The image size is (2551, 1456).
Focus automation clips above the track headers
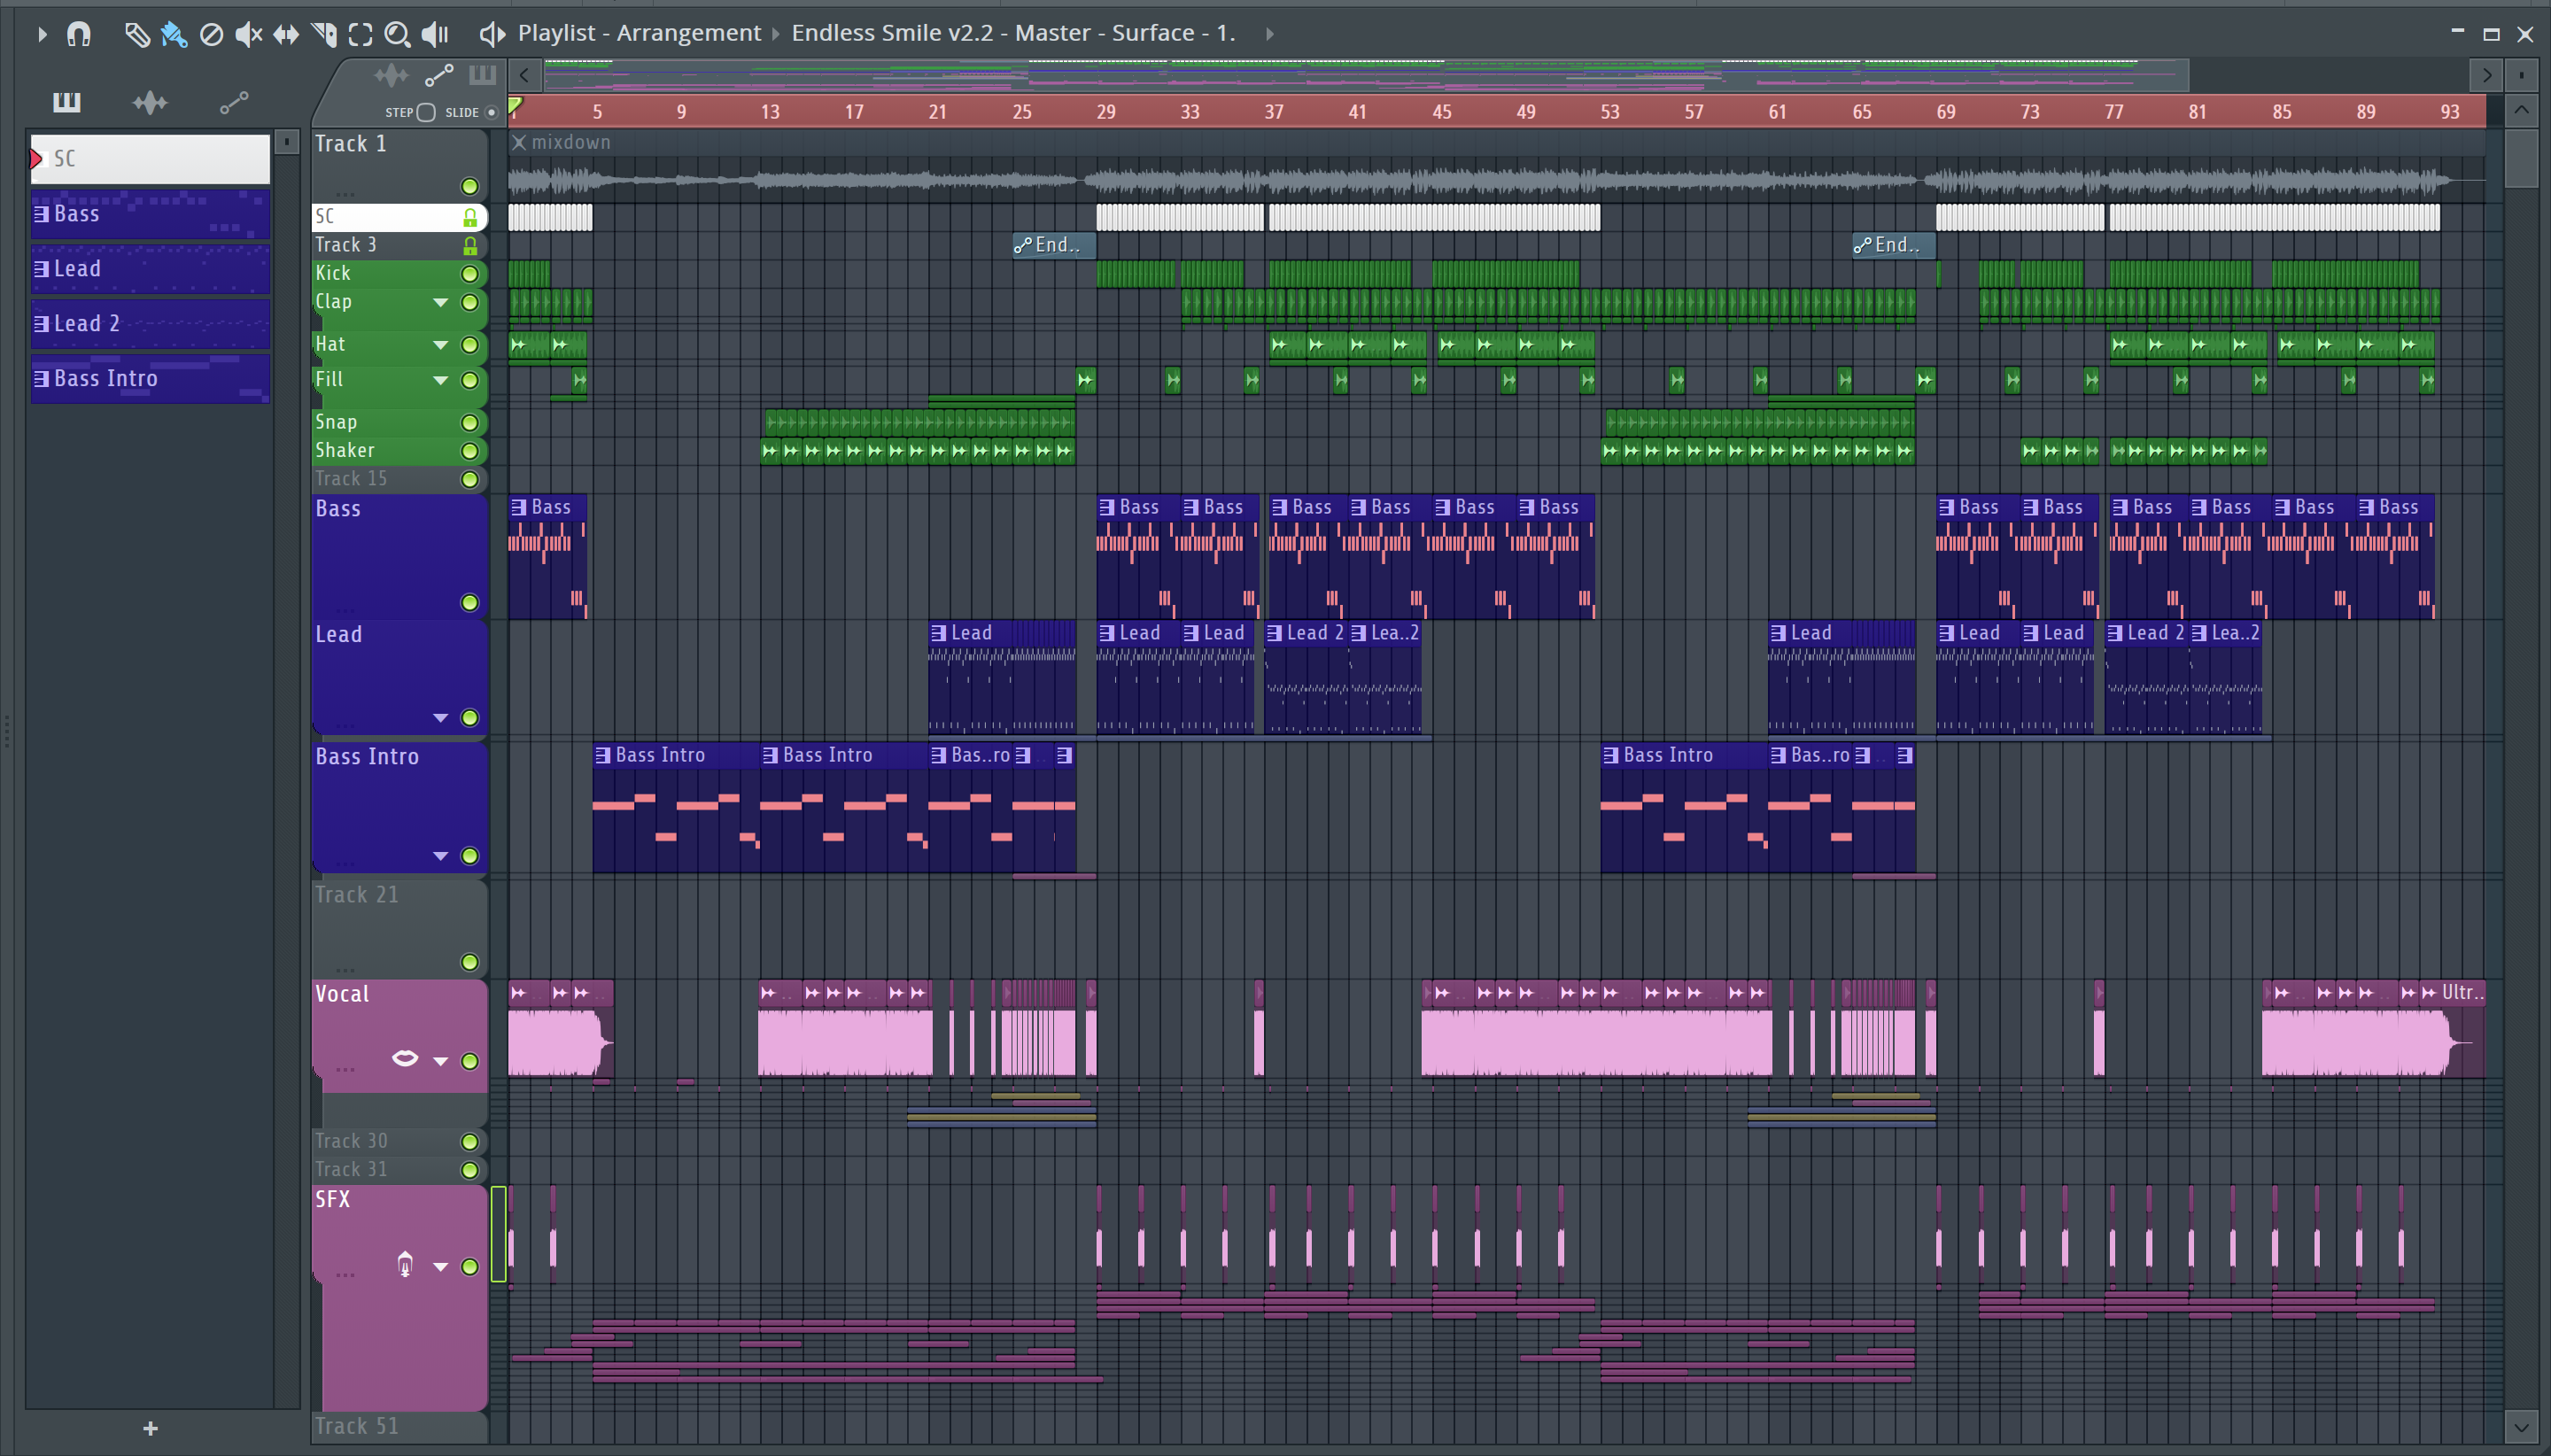click(439, 75)
